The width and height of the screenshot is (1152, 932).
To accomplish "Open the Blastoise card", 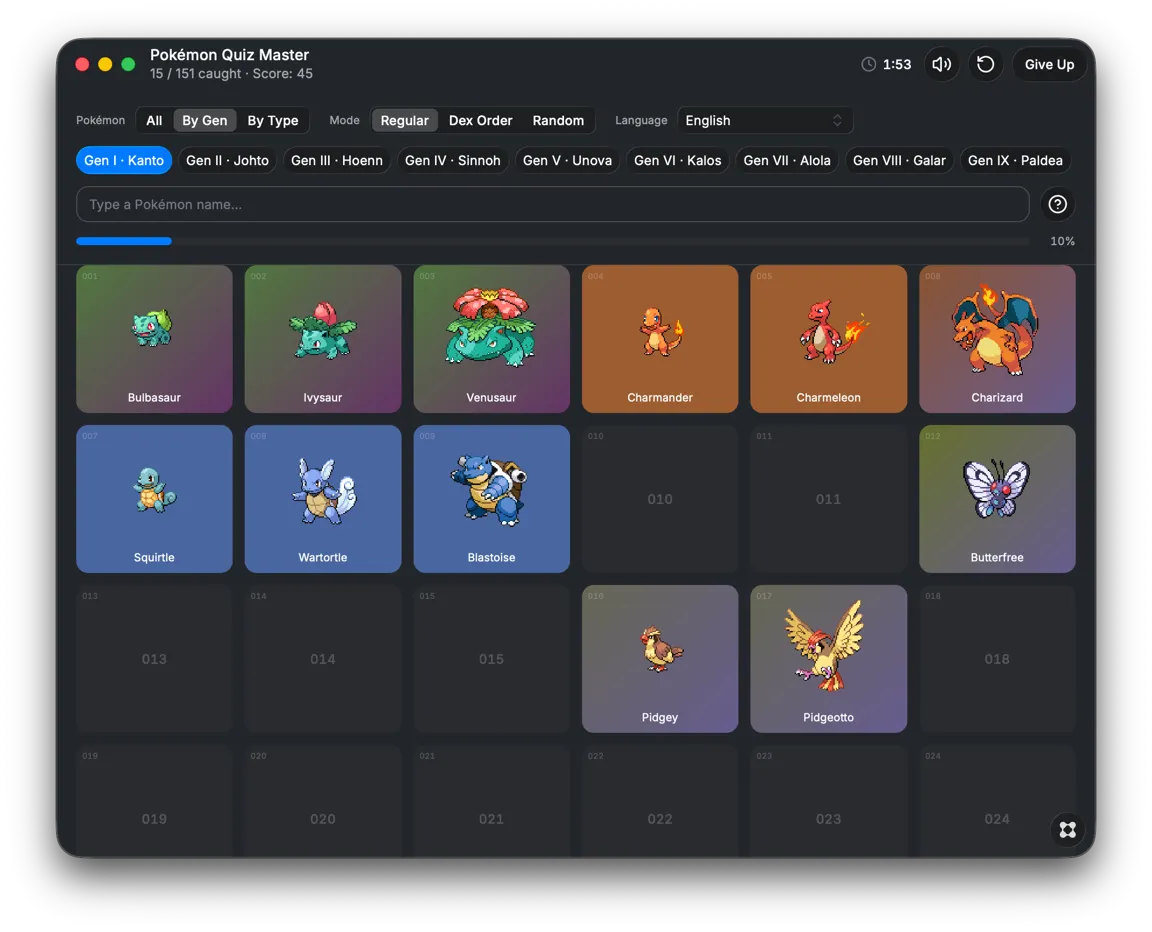I will pos(492,499).
